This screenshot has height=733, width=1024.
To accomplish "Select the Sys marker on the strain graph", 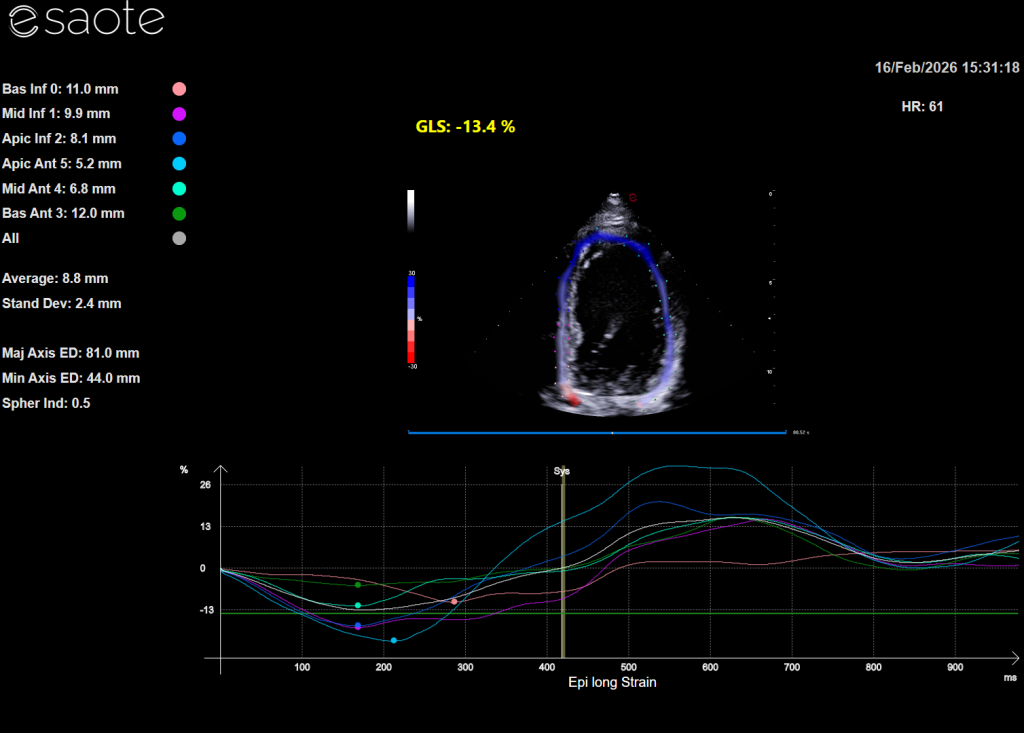I will [563, 470].
